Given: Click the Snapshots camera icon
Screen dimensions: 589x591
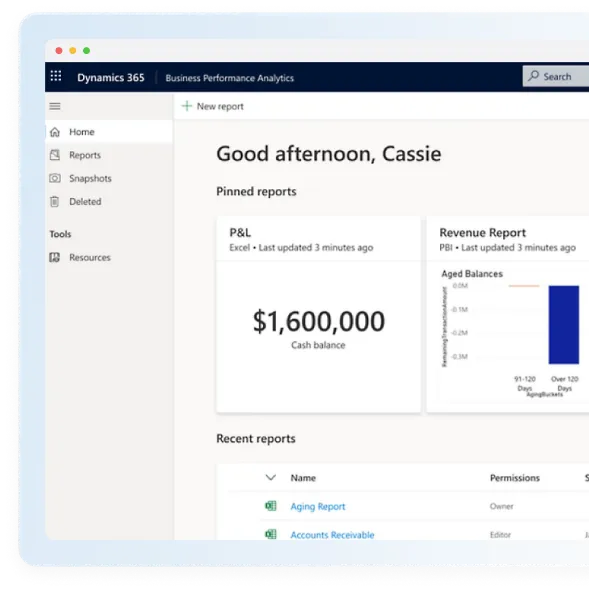Looking at the screenshot, I should (55, 178).
